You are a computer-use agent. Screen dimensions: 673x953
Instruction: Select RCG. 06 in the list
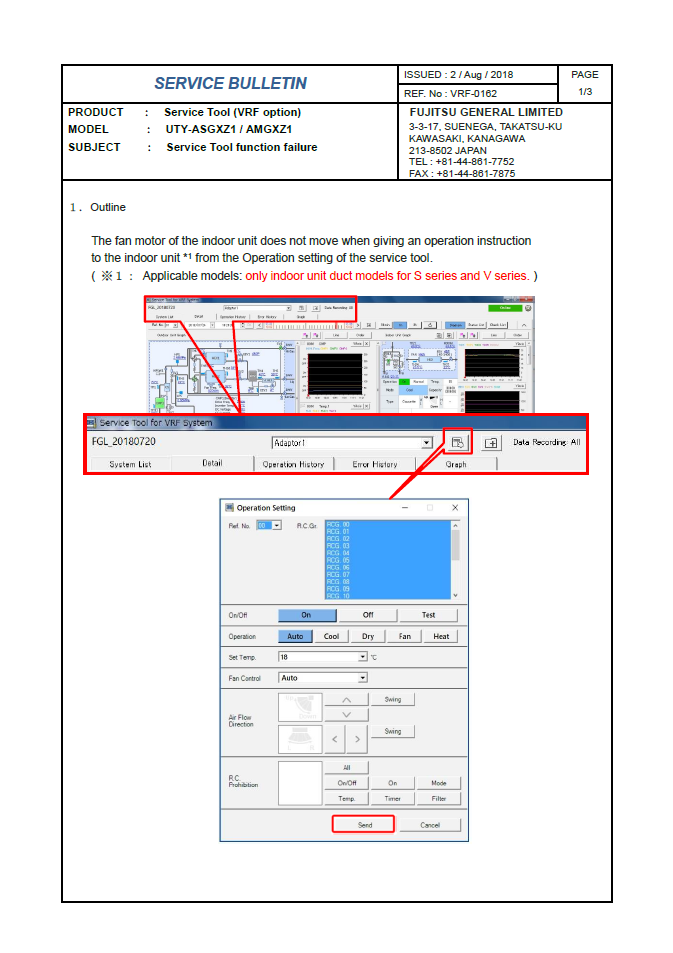(388, 568)
